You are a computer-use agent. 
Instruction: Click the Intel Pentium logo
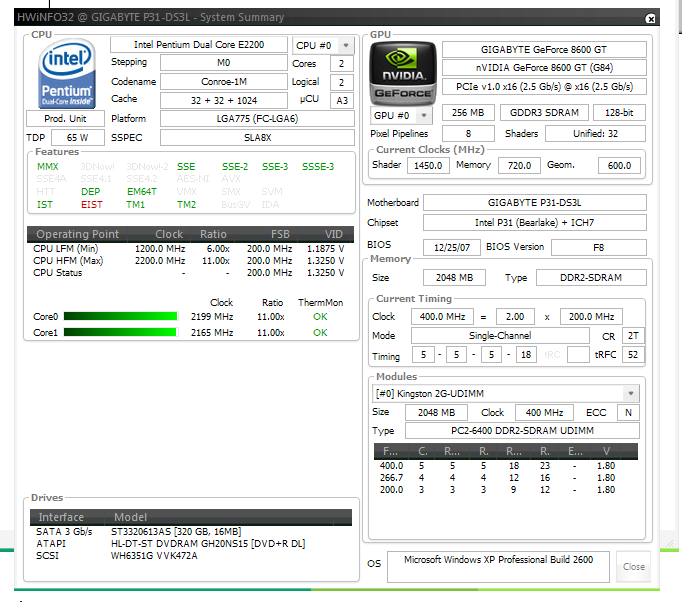click(67, 73)
